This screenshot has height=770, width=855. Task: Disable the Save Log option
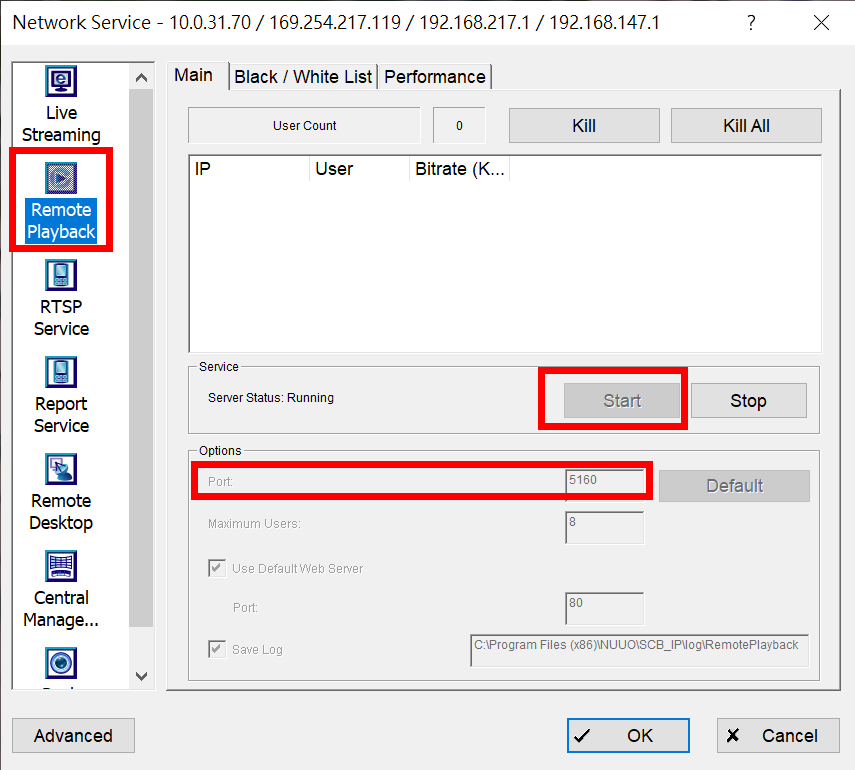pyautogui.click(x=217, y=649)
